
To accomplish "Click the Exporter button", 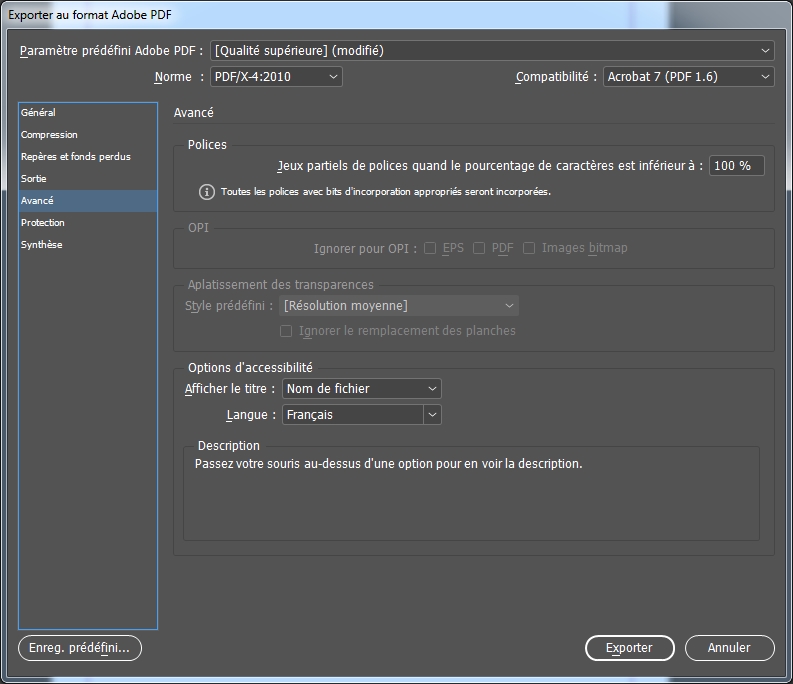I will [x=630, y=648].
